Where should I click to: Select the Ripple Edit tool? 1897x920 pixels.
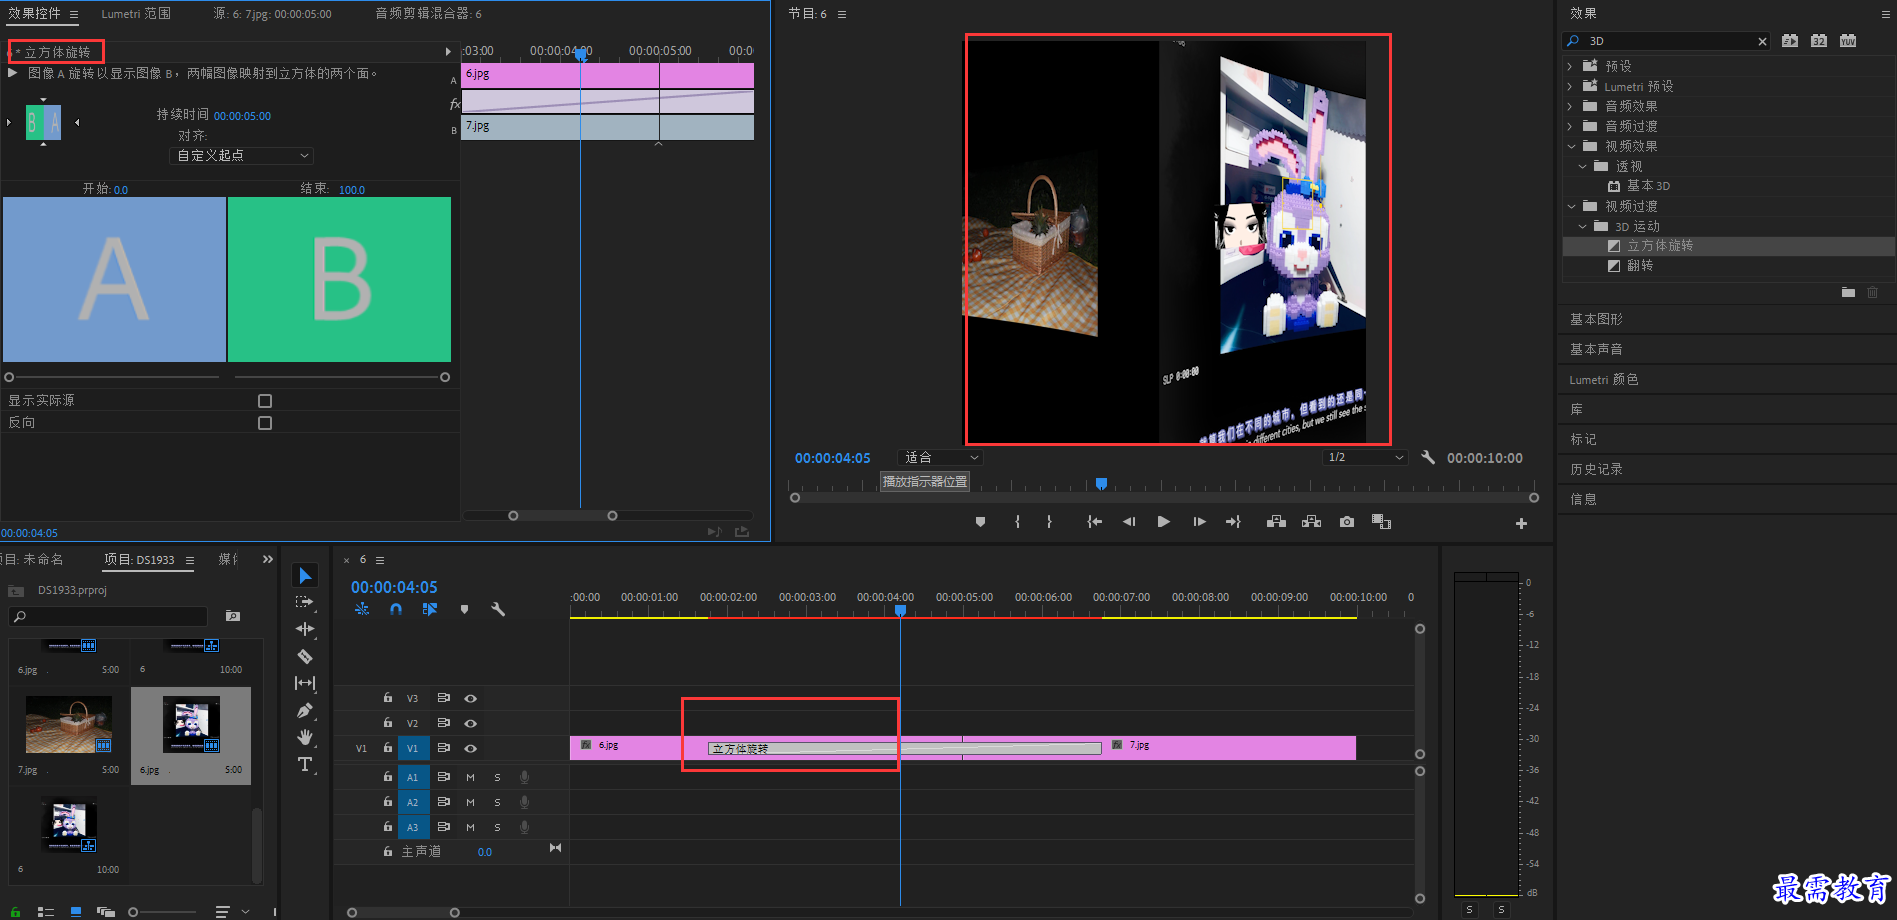click(x=305, y=629)
